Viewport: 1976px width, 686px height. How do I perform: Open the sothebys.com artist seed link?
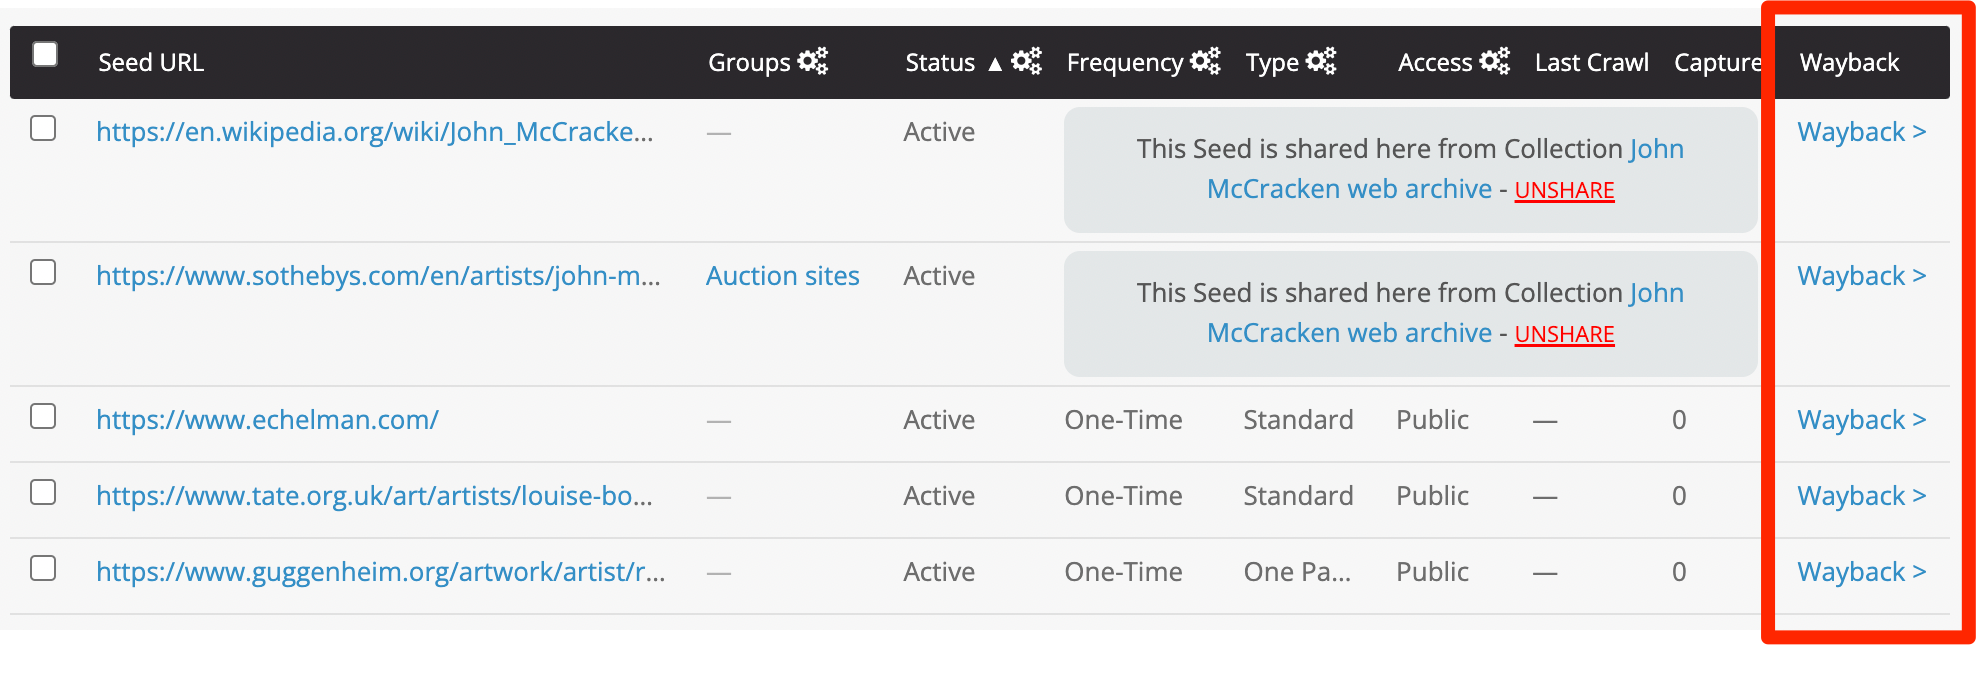point(378,276)
